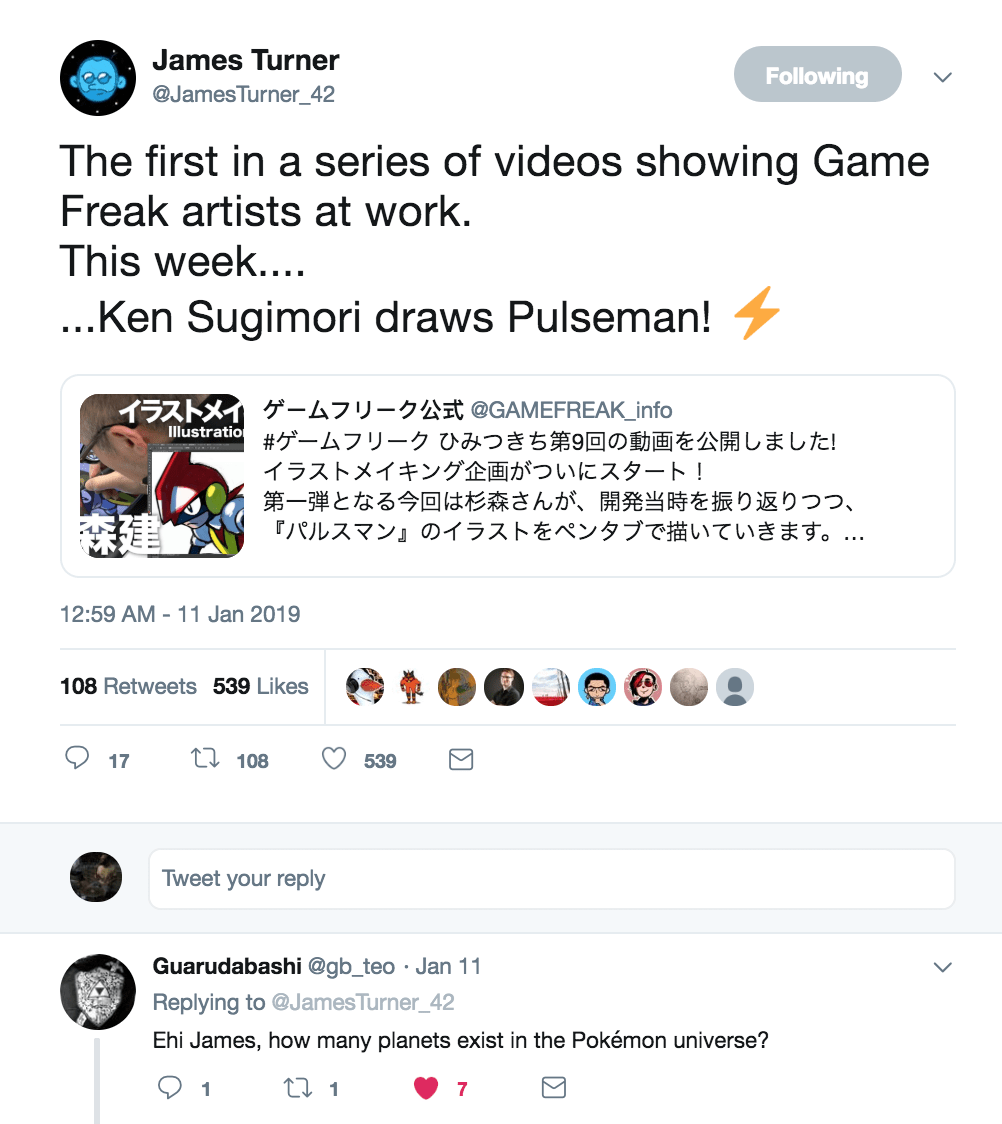Toggle the Following button
Viewport: 1002px width, 1124px height.
[x=817, y=75]
